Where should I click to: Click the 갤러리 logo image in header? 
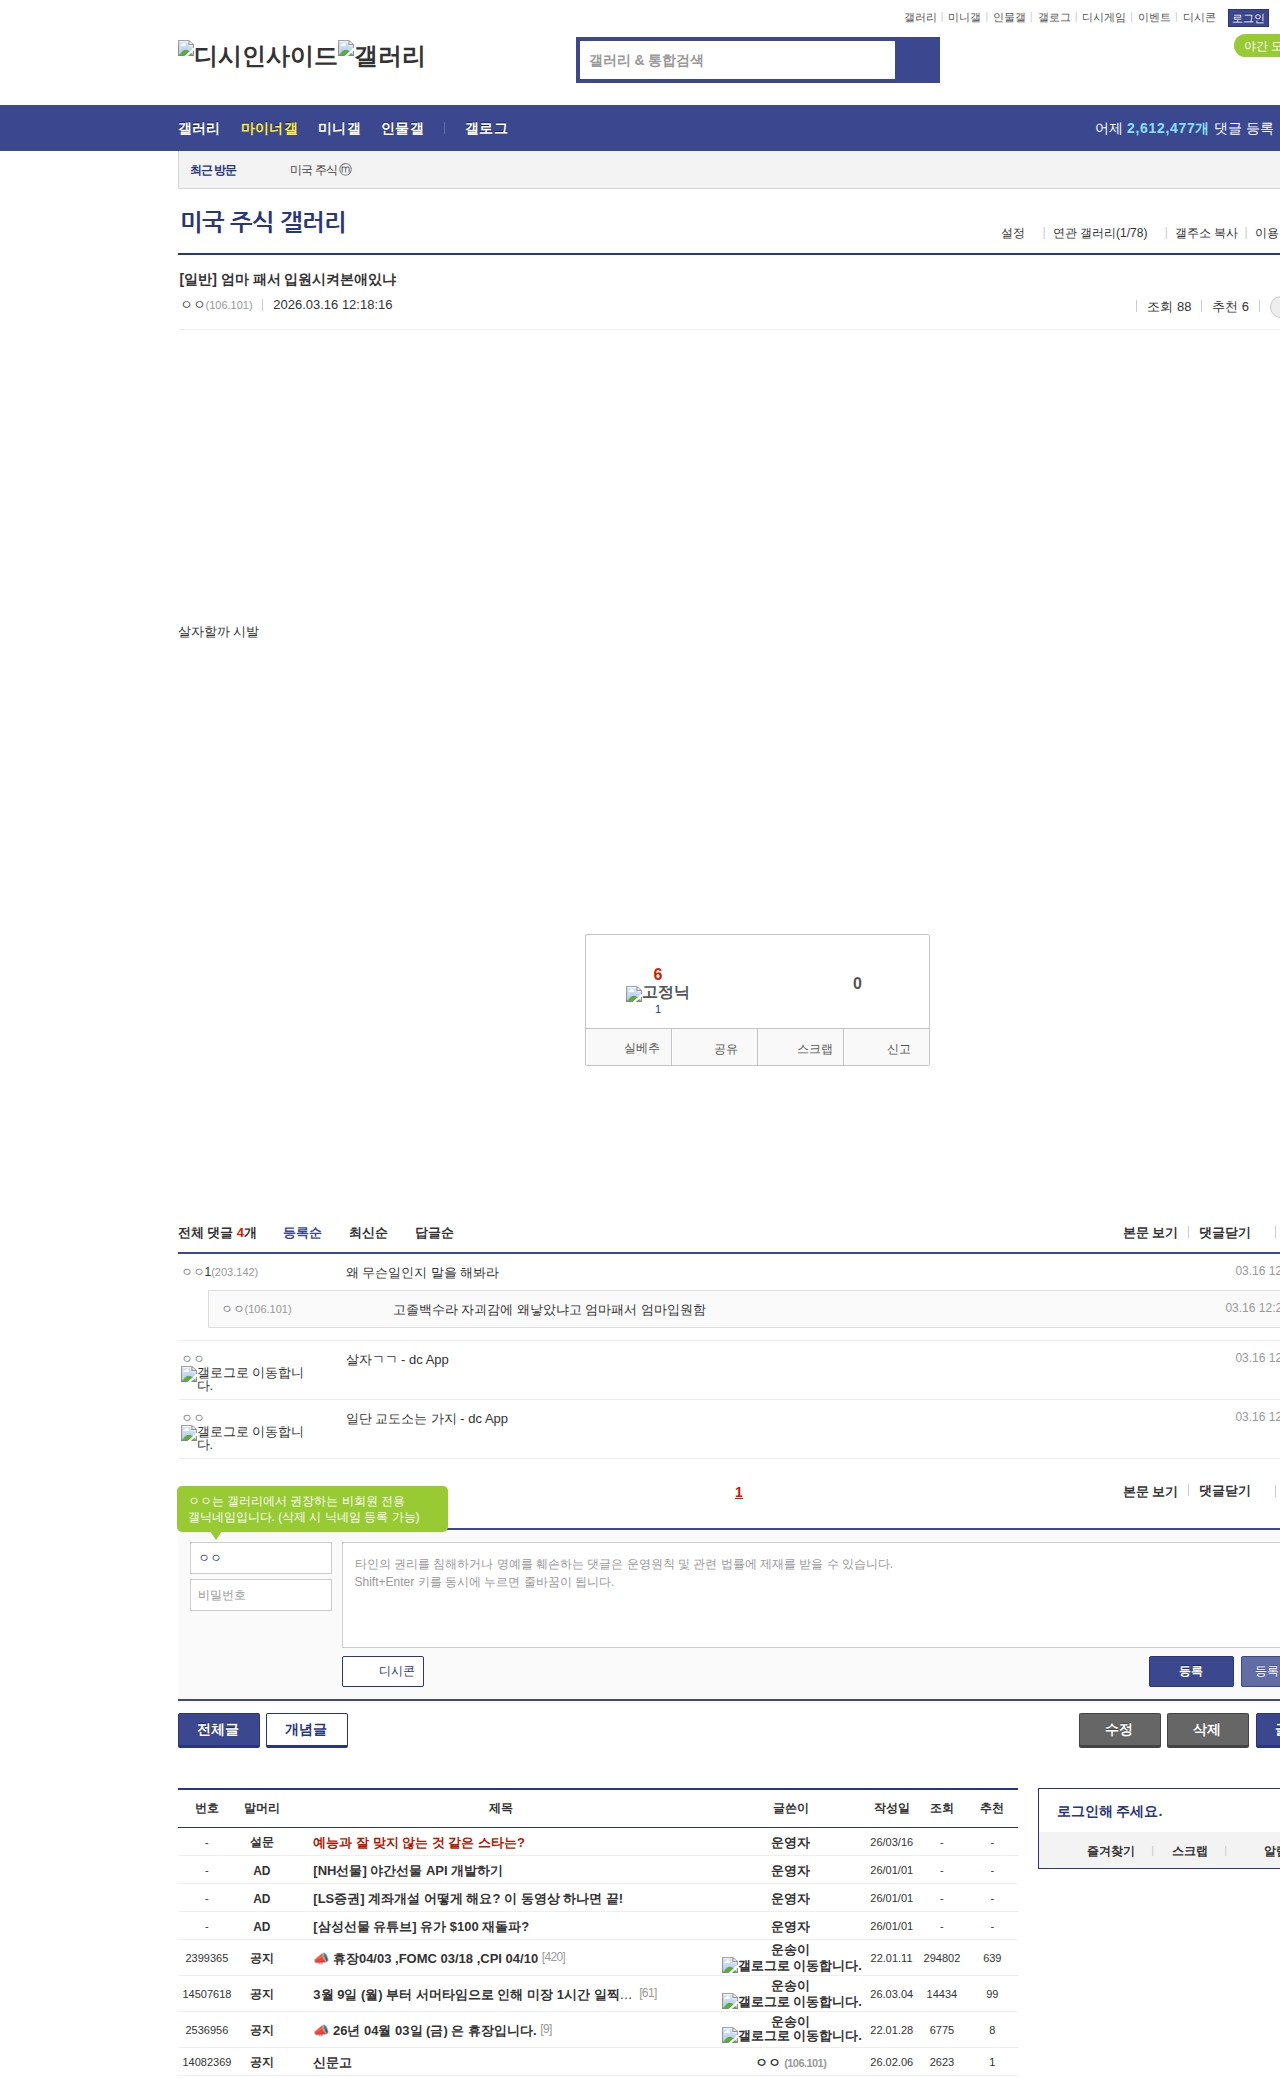381,55
